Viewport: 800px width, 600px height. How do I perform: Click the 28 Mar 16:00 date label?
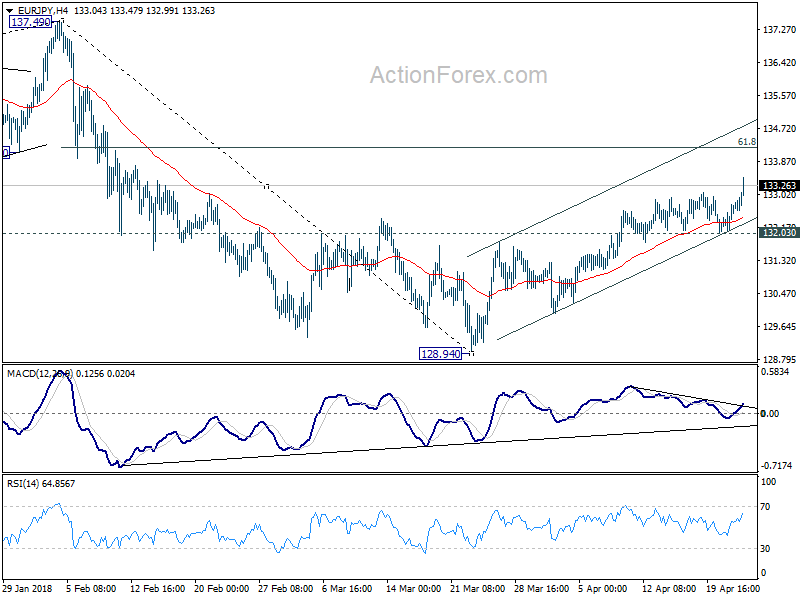541,589
